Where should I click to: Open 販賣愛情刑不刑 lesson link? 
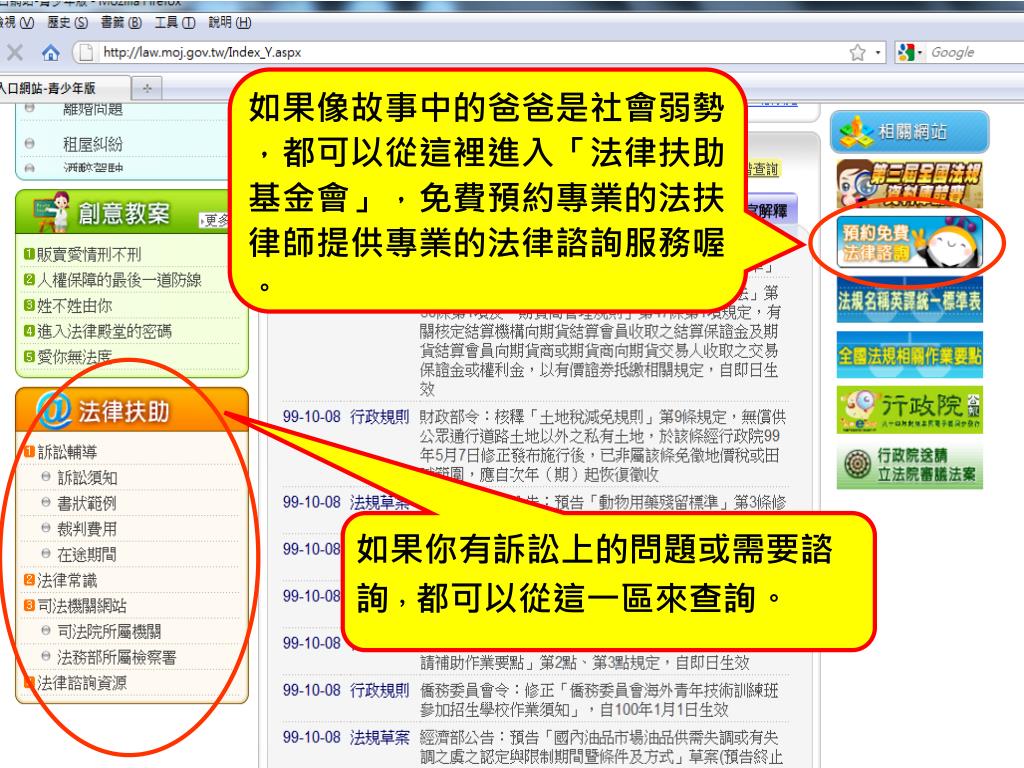point(89,254)
